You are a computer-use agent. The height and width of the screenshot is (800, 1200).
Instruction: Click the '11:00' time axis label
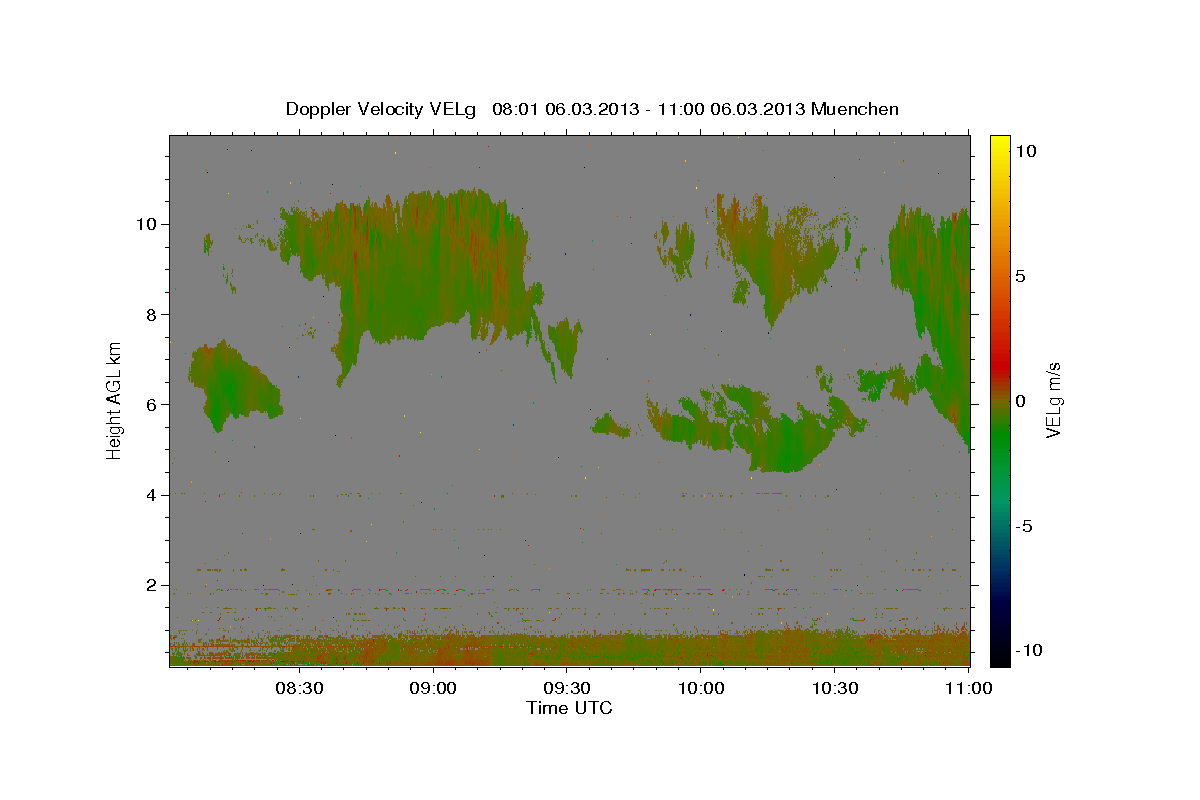point(969,688)
